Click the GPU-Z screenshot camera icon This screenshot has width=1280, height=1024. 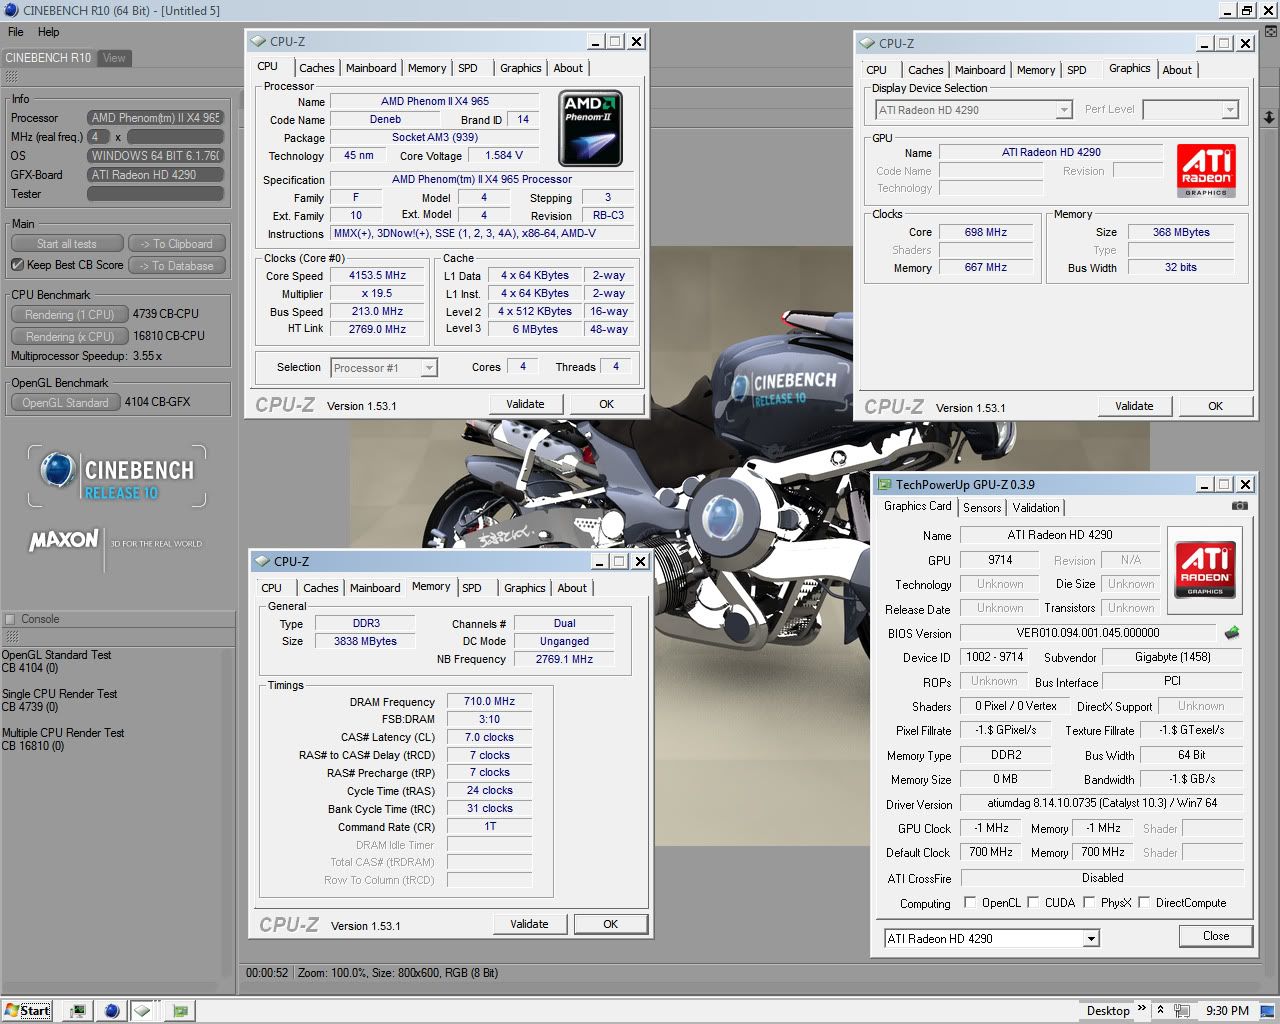pyautogui.click(x=1239, y=507)
